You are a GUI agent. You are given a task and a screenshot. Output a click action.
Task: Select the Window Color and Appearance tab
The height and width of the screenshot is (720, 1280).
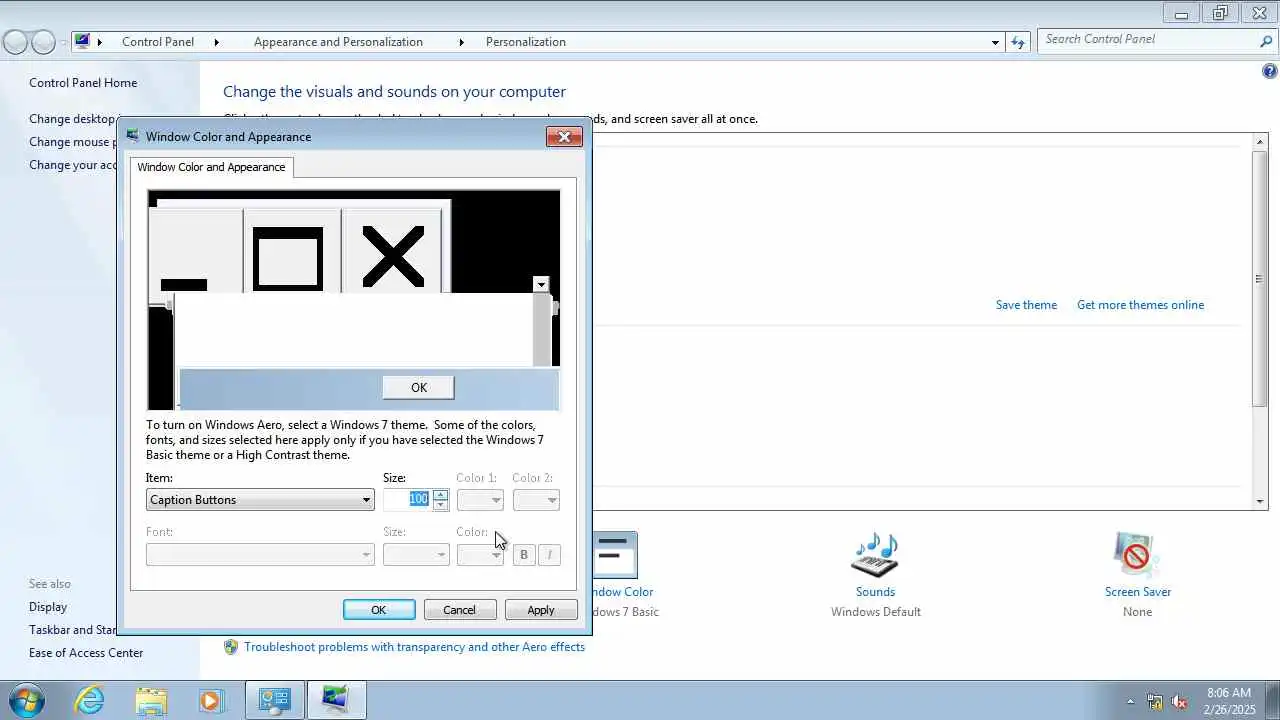pos(211,167)
